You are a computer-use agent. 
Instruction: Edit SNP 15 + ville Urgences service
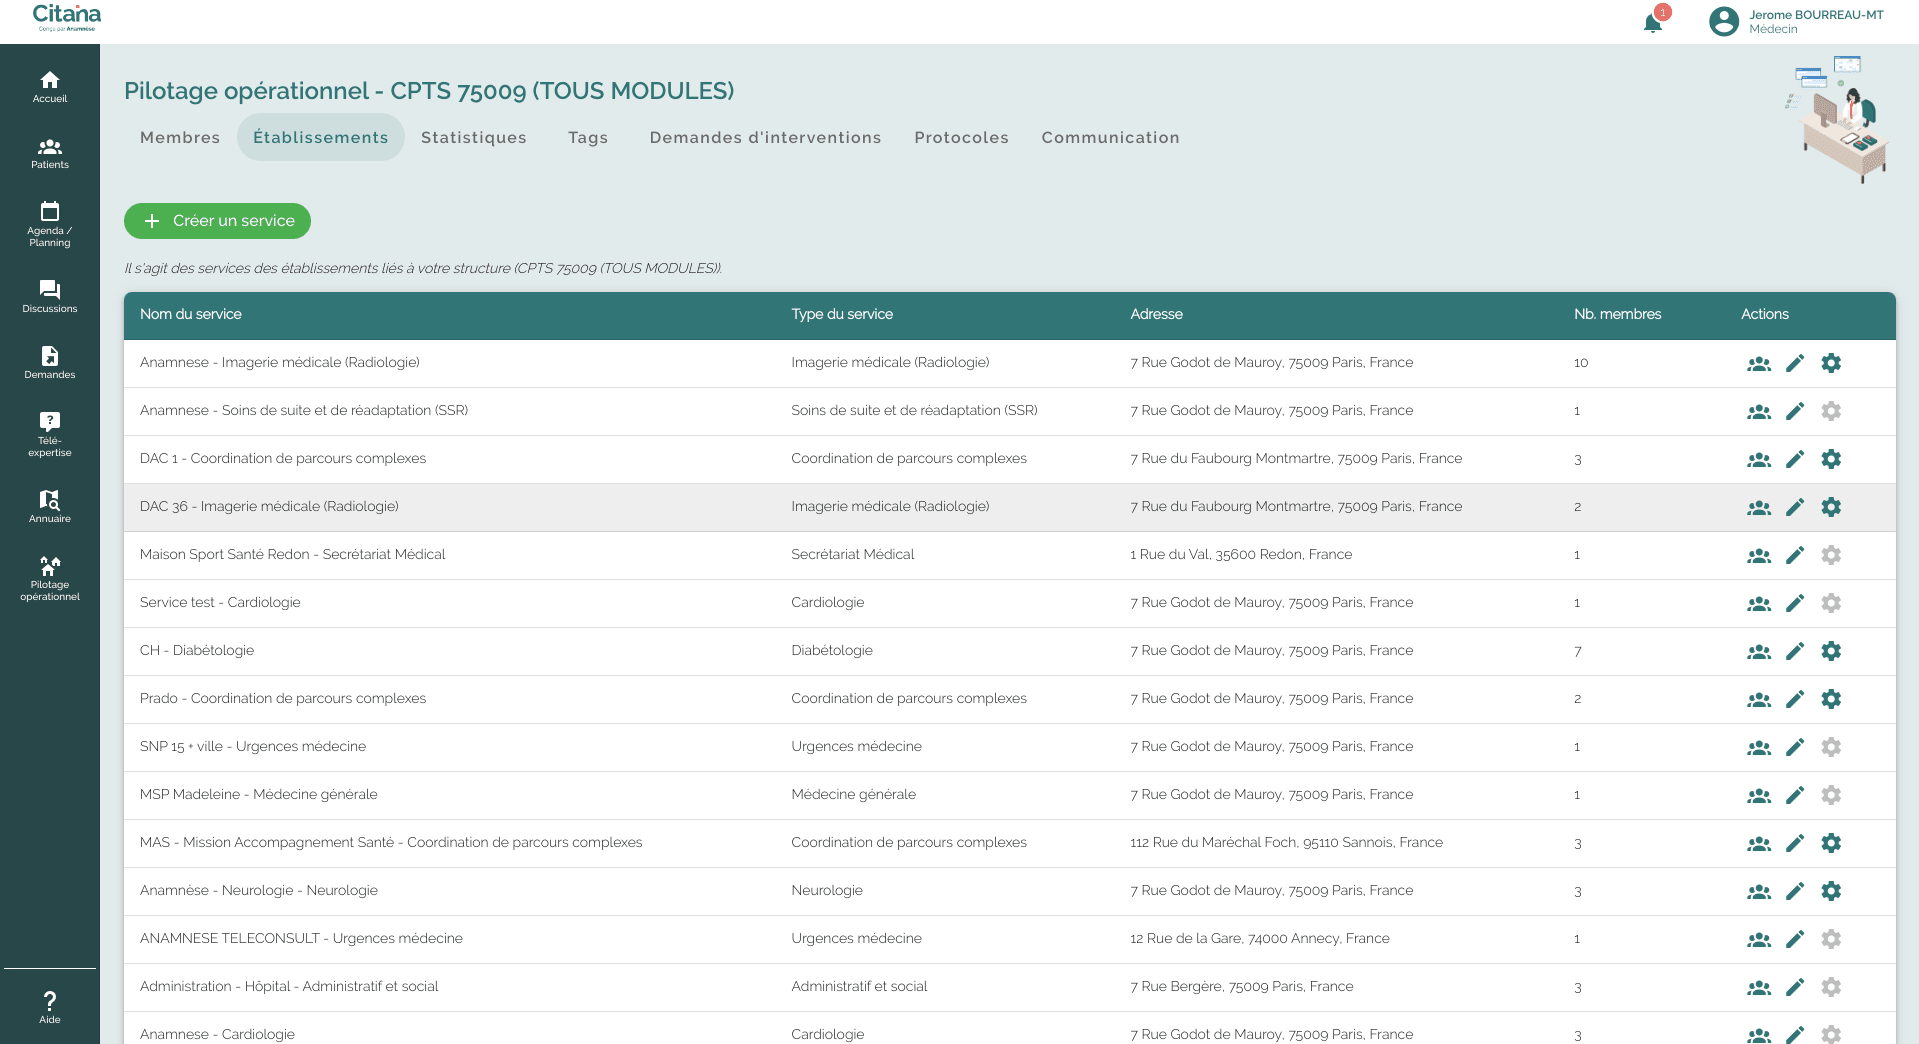(1795, 747)
